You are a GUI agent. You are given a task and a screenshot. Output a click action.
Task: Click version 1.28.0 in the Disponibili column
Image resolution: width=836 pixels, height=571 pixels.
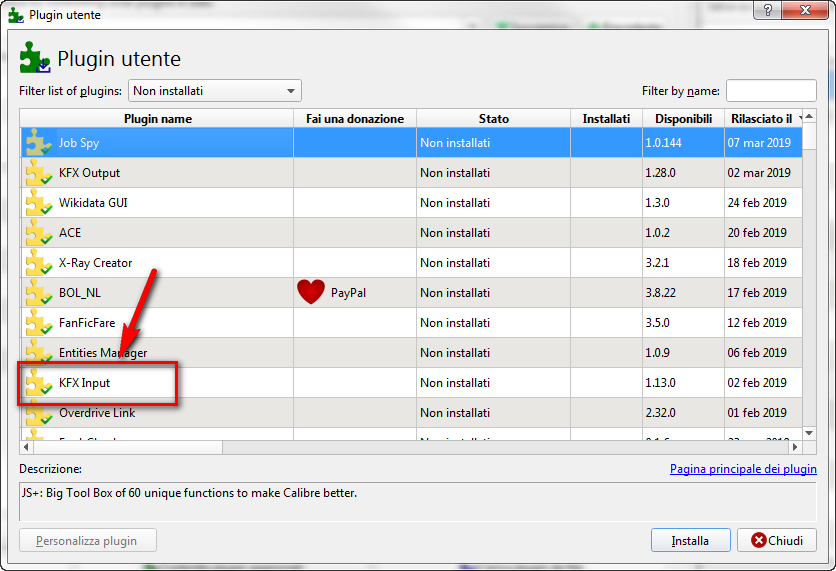coord(661,173)
